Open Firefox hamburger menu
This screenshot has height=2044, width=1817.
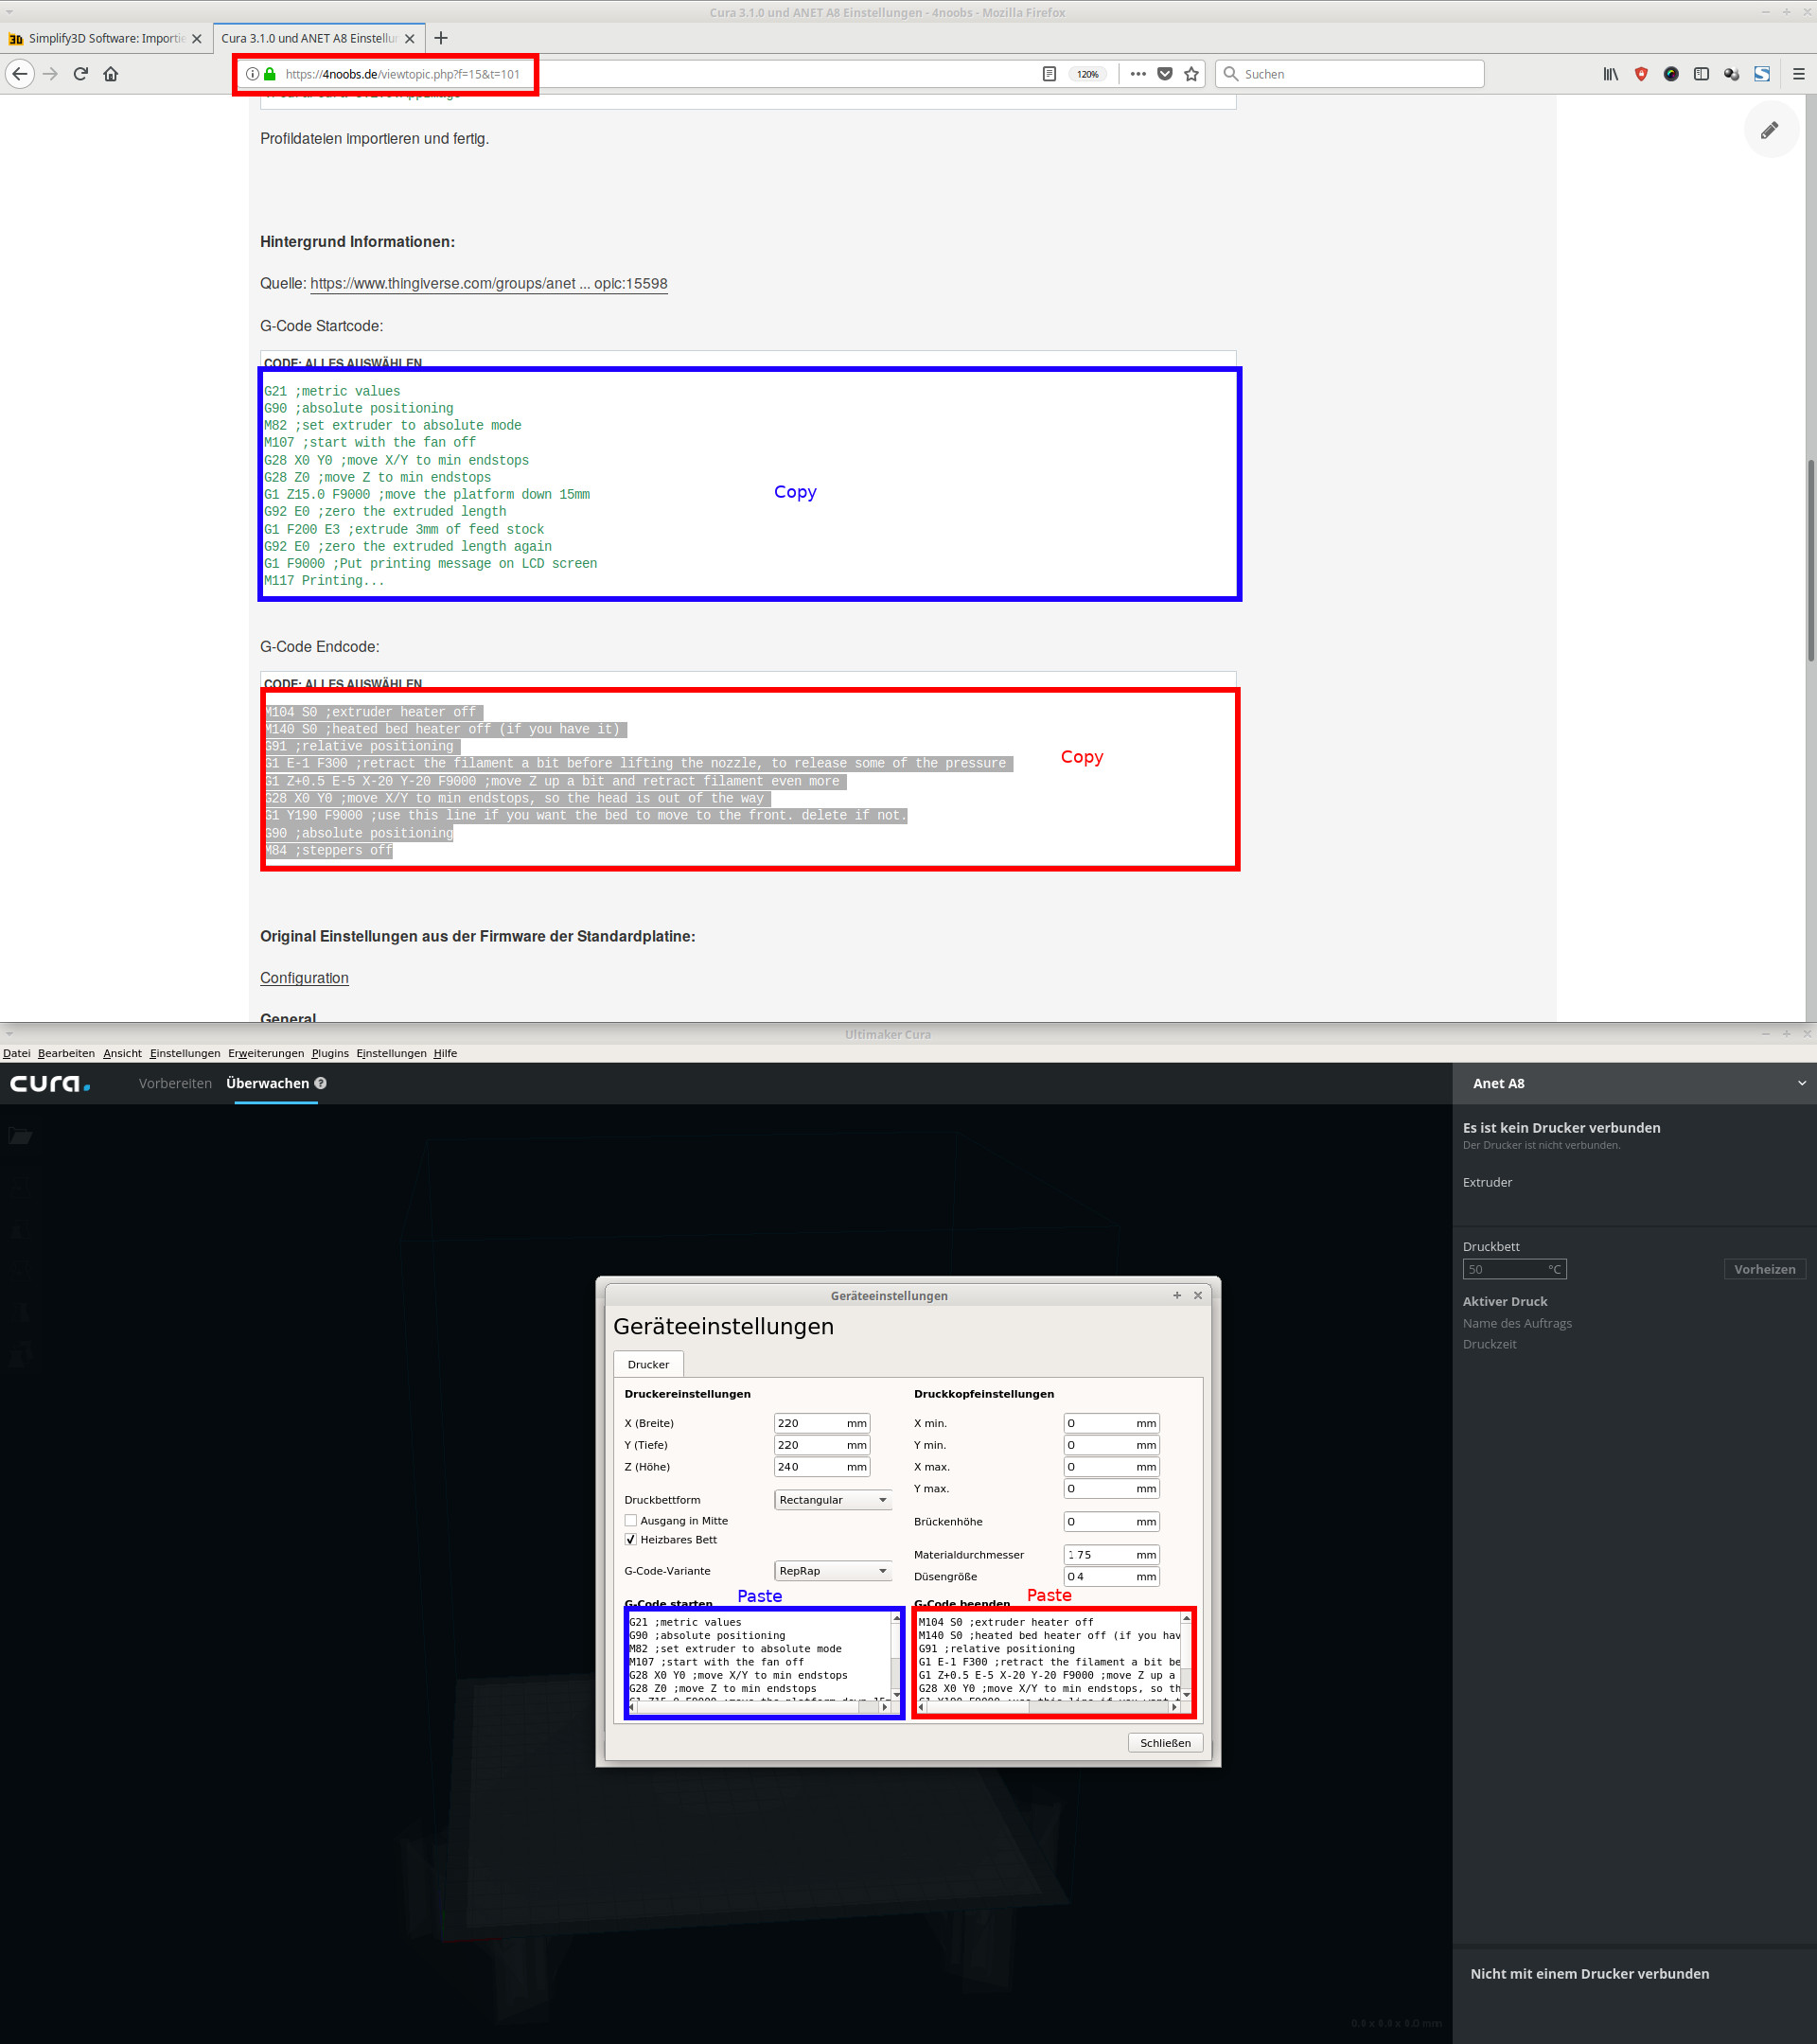click(x=1798, y=74)
